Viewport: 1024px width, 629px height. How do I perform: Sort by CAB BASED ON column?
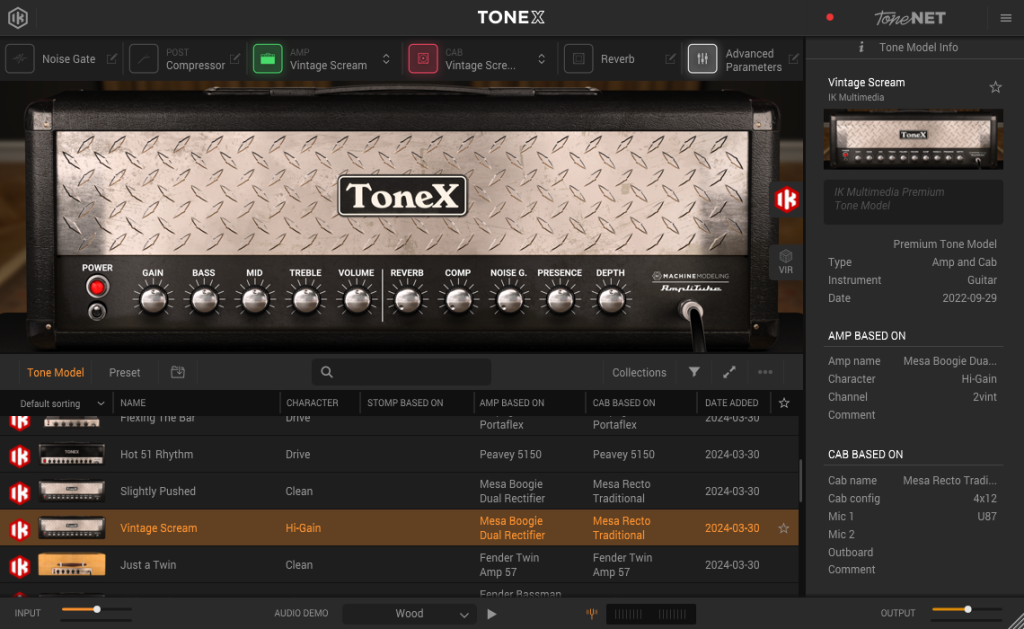click(624, 403)
